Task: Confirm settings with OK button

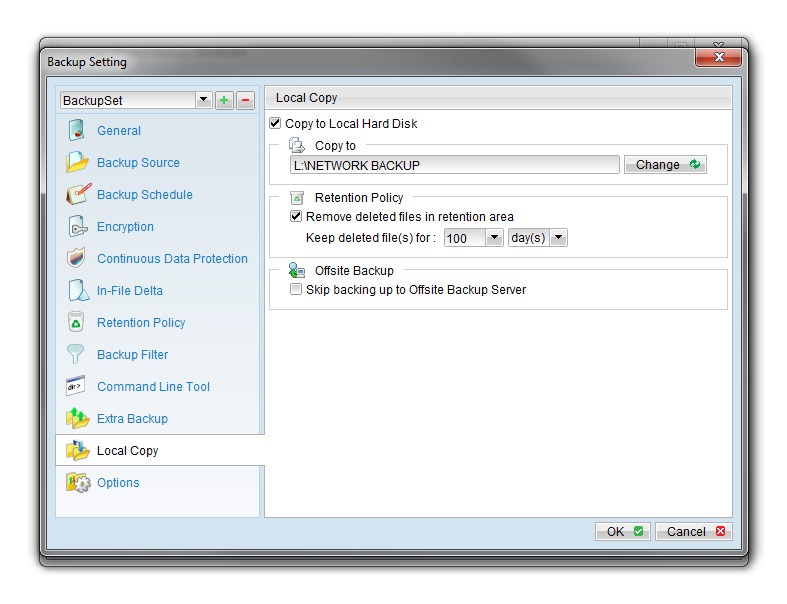Action: (623, 532)
